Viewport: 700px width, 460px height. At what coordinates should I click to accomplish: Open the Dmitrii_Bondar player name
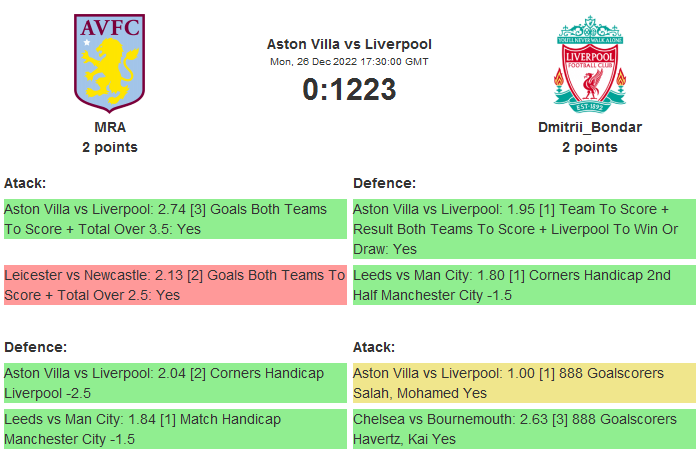click(590, 127)
